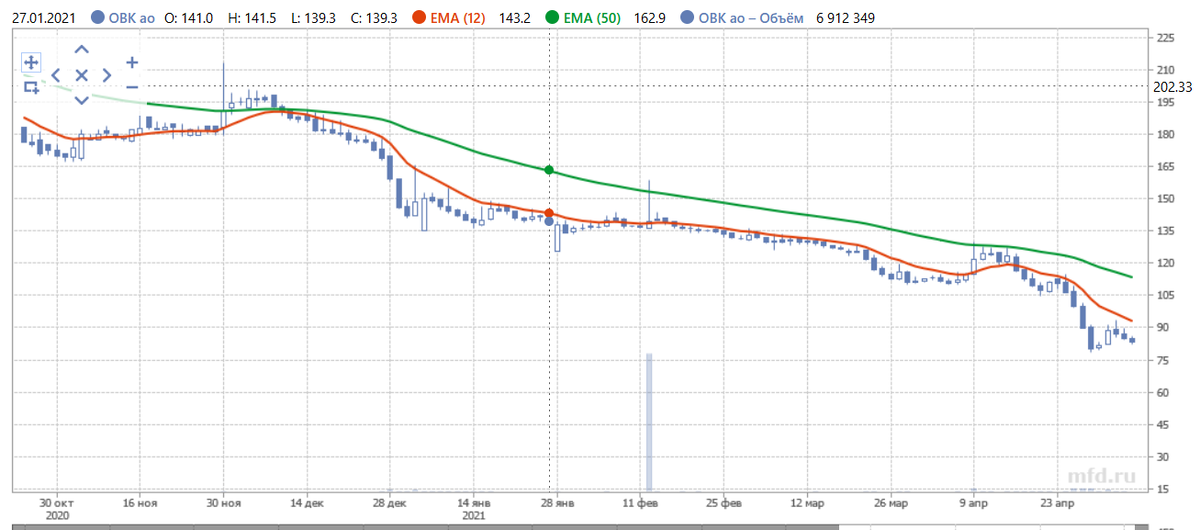Click the EMA (50) legend label
The image size is (1200, 530).
(x=592, y=17)
